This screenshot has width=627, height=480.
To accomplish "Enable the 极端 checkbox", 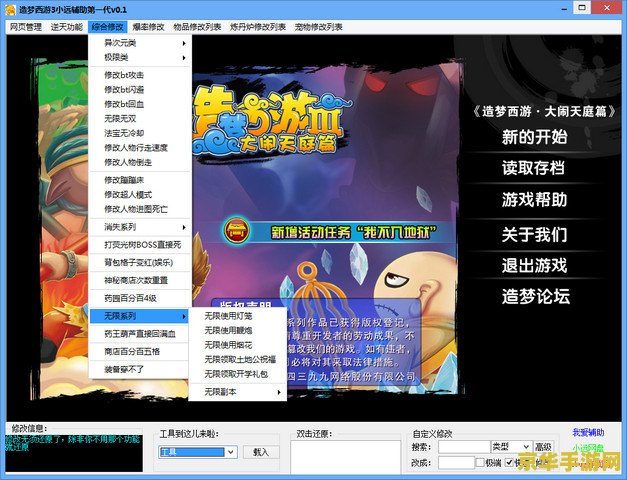I will [x=480, y=463].
